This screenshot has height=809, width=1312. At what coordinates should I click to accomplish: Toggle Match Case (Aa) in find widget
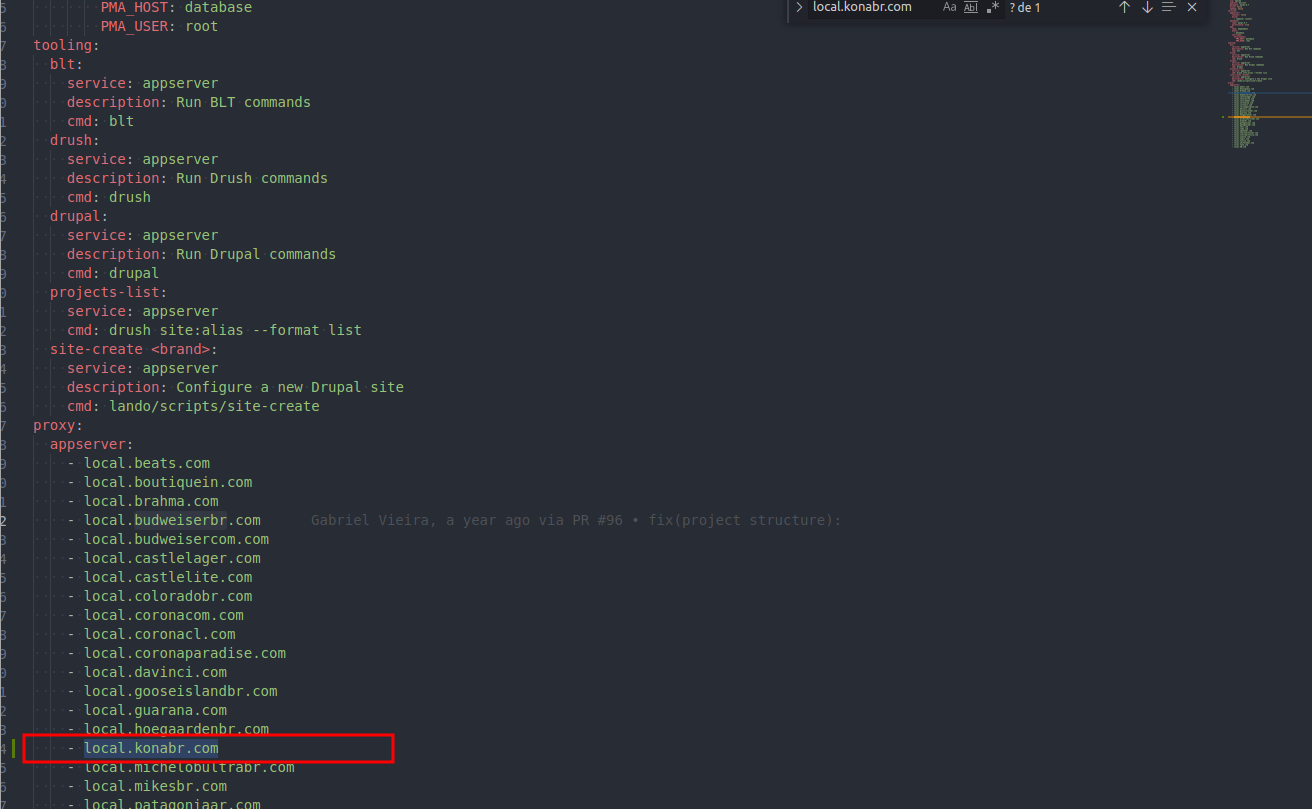coord(949,7)
